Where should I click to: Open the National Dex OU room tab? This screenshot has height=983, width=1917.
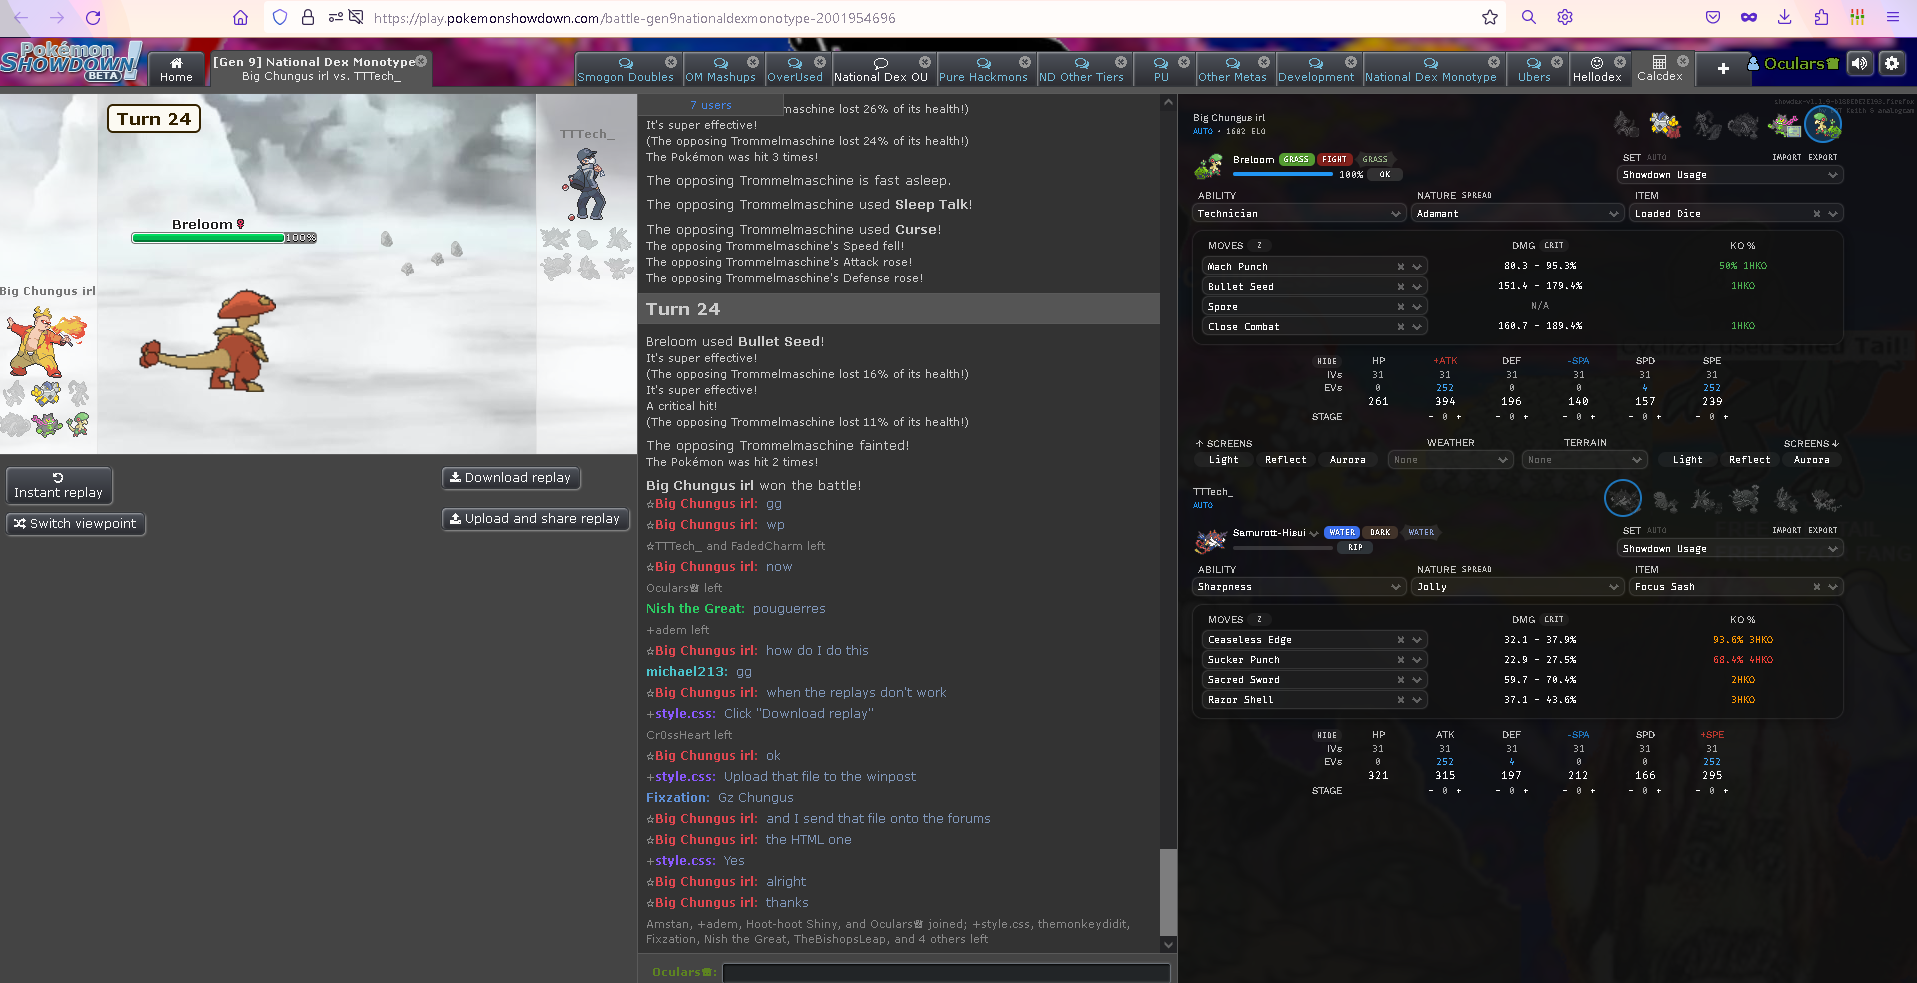tap(880, 69)
